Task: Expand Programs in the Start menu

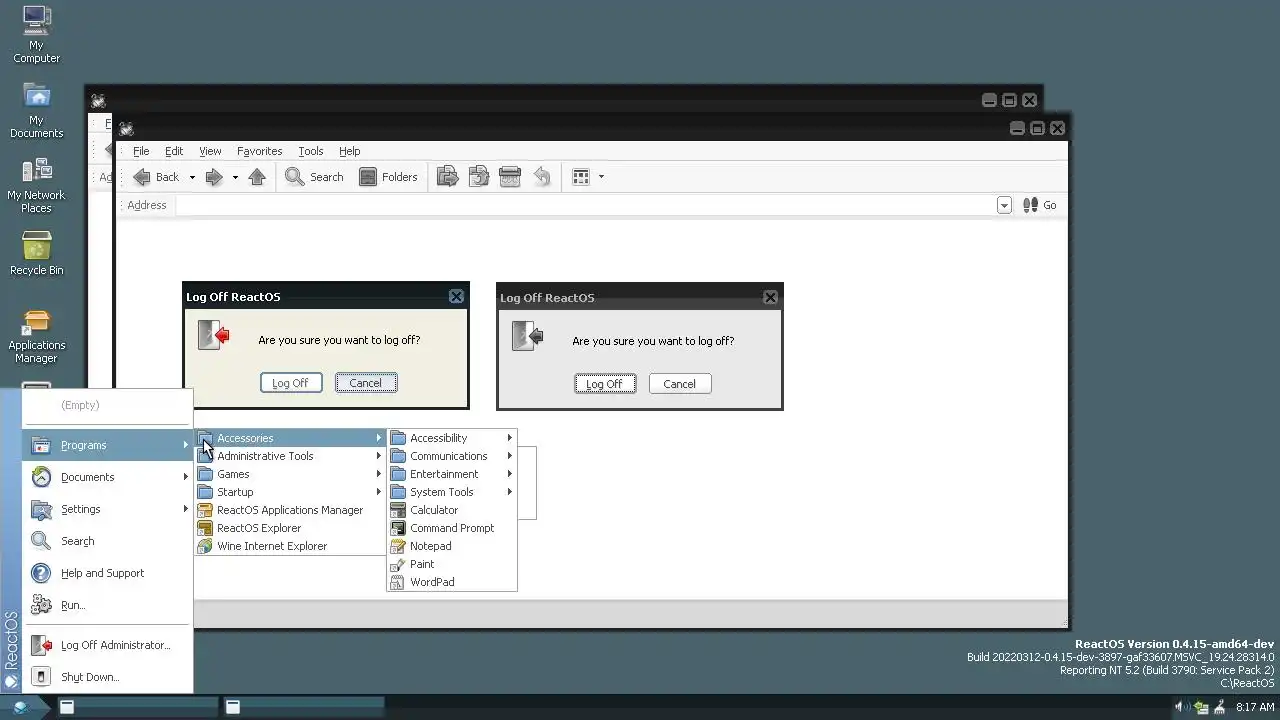Action: pos(108,445)
